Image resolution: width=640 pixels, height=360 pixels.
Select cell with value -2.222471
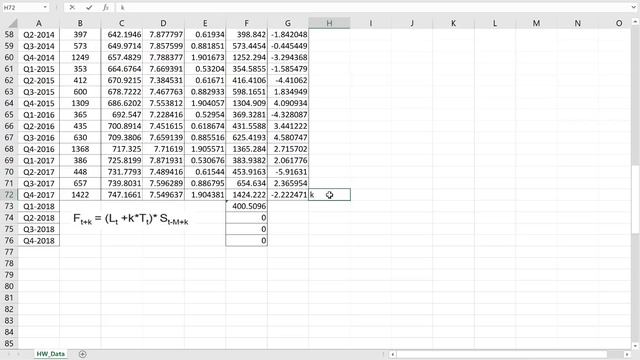(288, 195)
